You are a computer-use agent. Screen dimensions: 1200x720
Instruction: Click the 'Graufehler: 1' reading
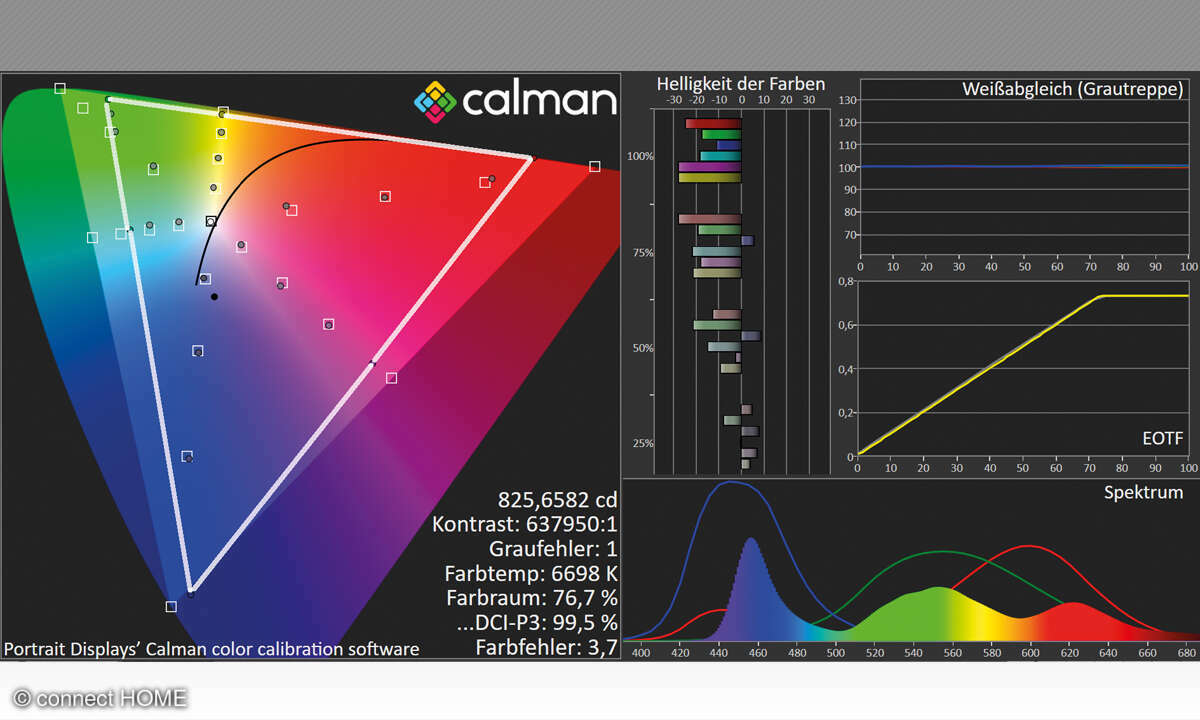(553, 549)
